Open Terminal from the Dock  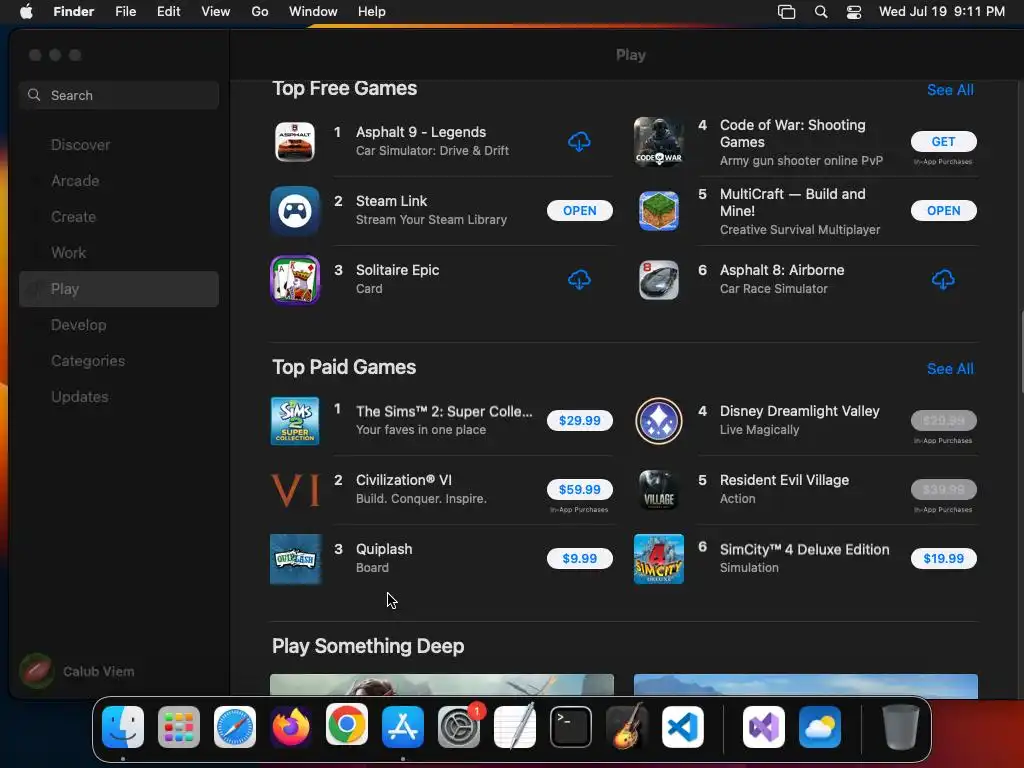click(571, 727)
